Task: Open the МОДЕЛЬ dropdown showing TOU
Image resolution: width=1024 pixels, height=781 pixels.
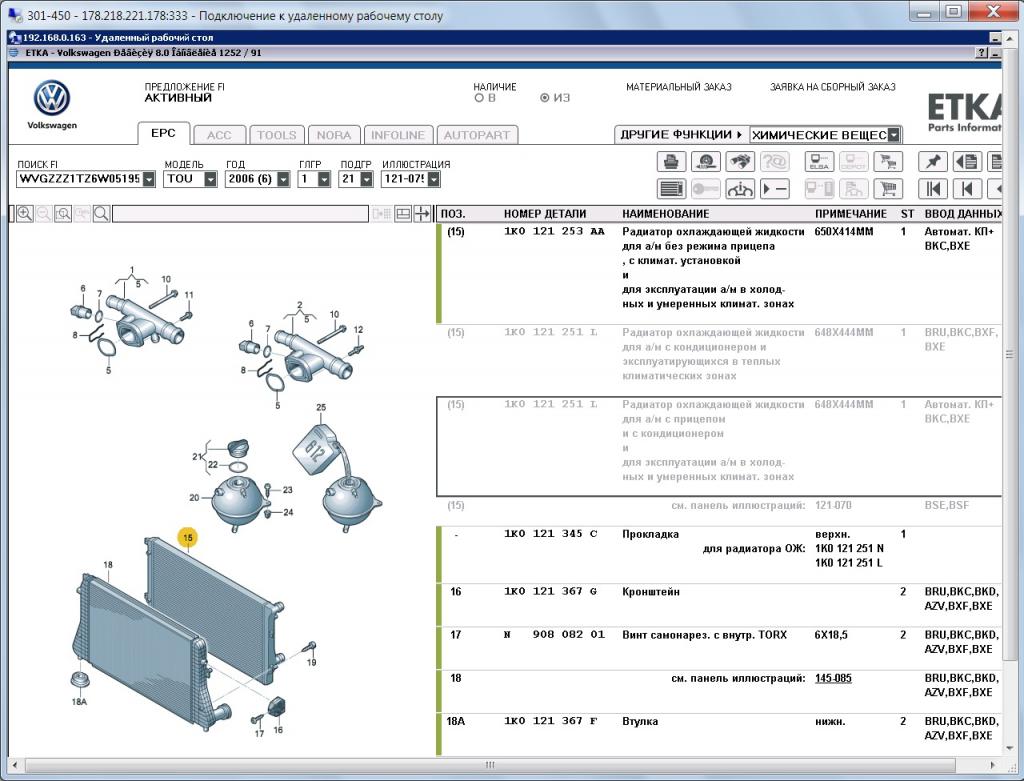Action: pos(210,179)
